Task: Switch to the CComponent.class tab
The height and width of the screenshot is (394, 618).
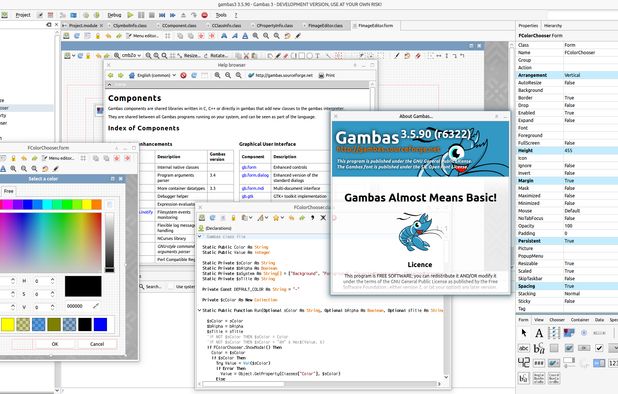Action: point(179,26)
